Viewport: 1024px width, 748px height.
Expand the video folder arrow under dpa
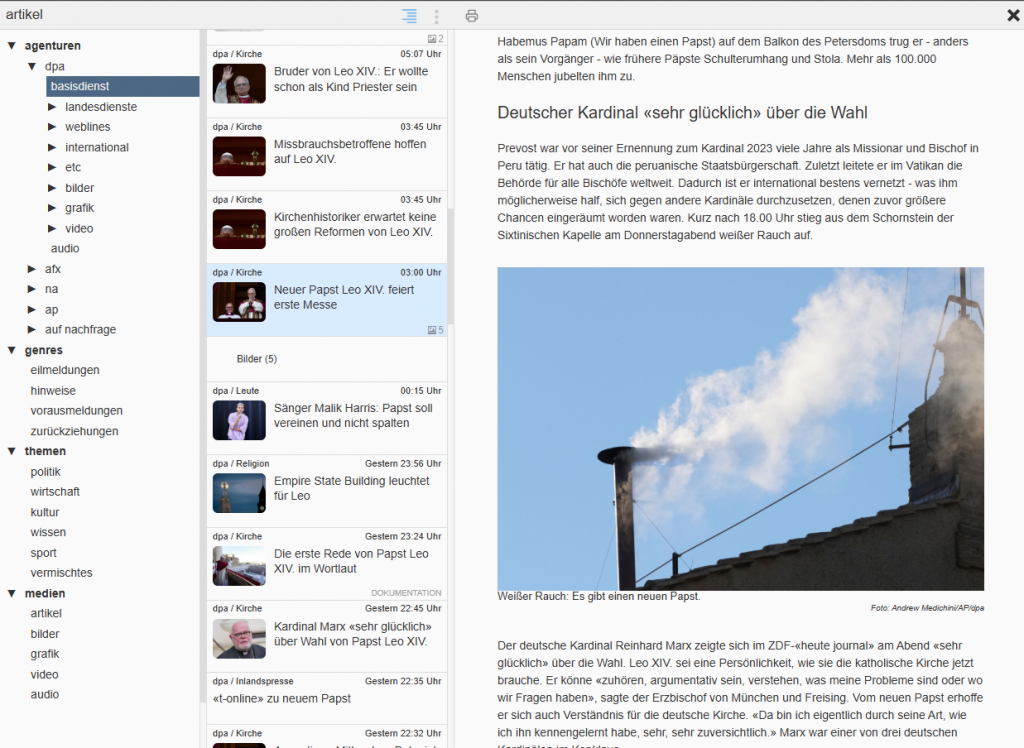pyautogui.click(x=52, y=229)
